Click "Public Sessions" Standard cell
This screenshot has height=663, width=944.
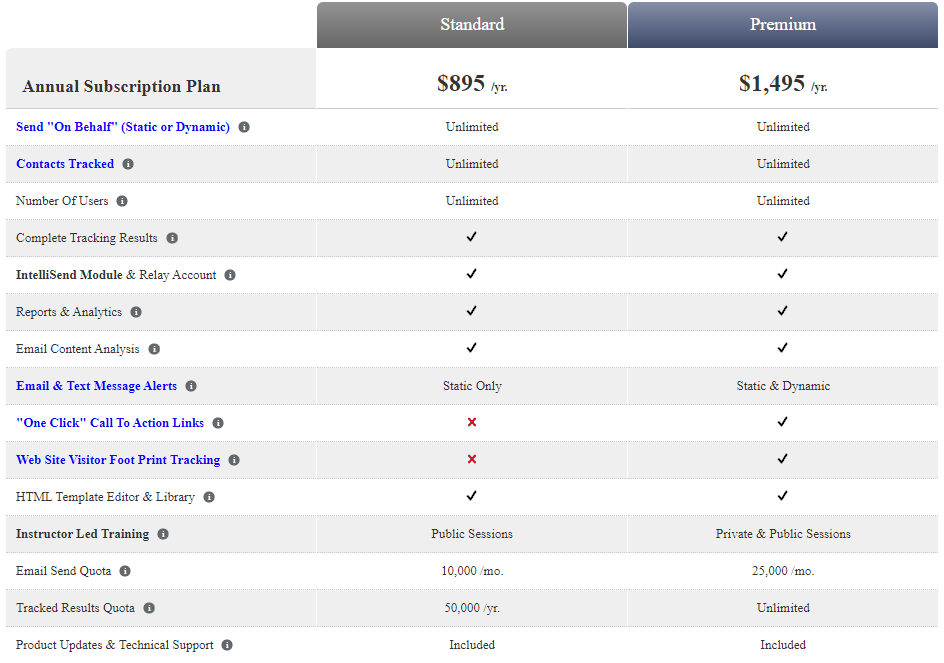tap(472, 534)
